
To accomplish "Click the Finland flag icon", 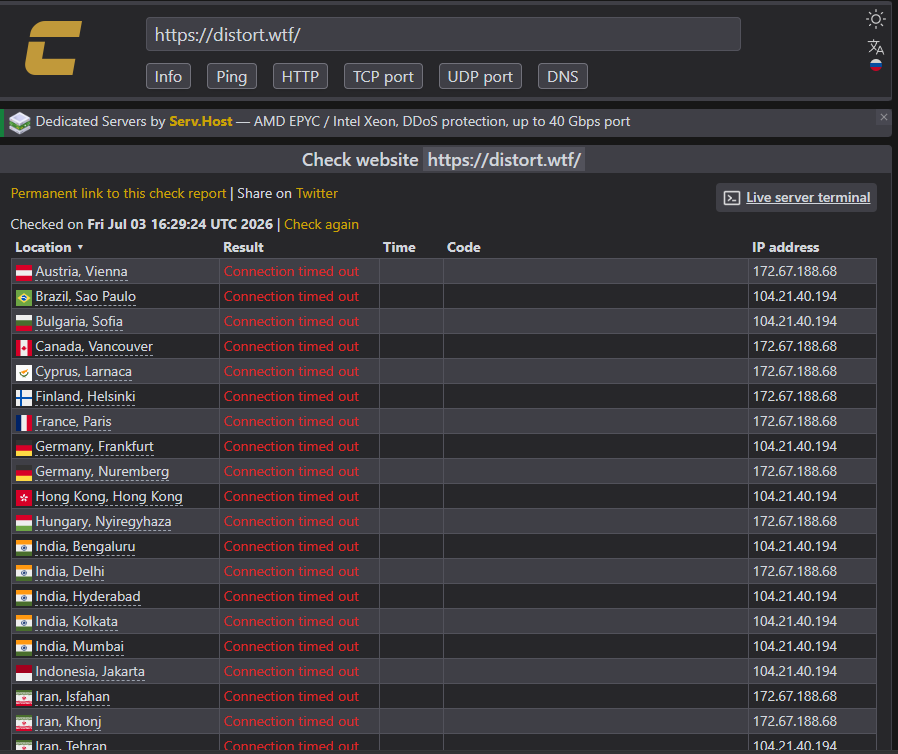I will click(23, 397).
